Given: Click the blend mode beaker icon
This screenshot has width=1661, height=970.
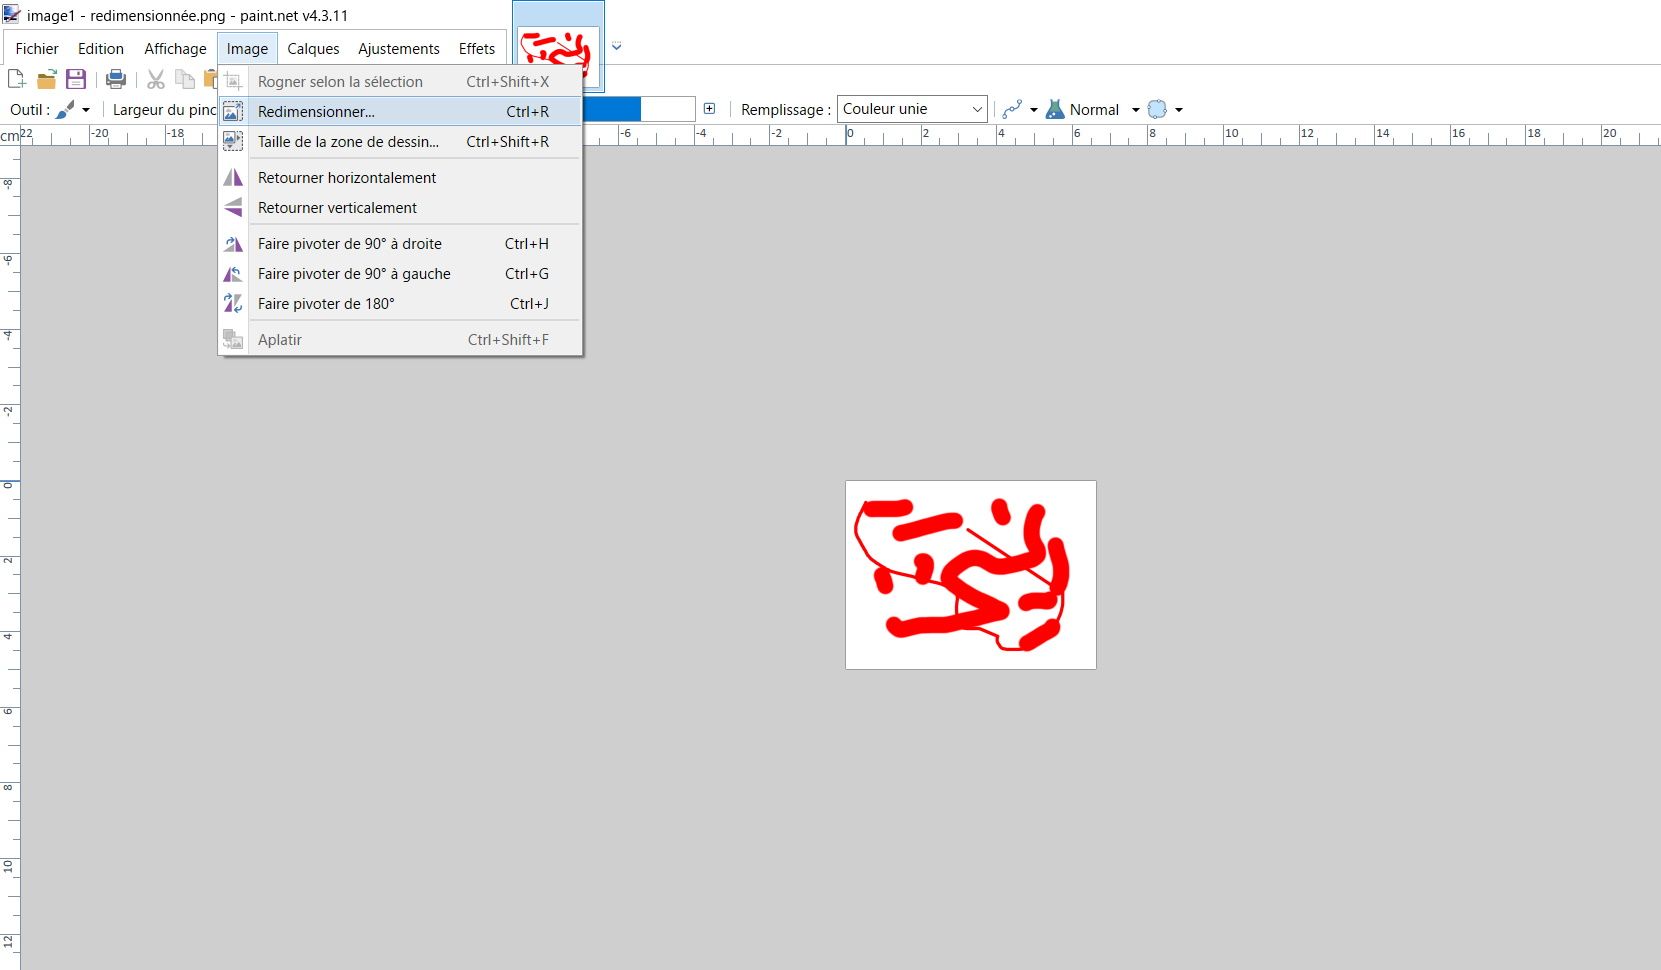Looking at the screenshot, I should click(1056, 109).
